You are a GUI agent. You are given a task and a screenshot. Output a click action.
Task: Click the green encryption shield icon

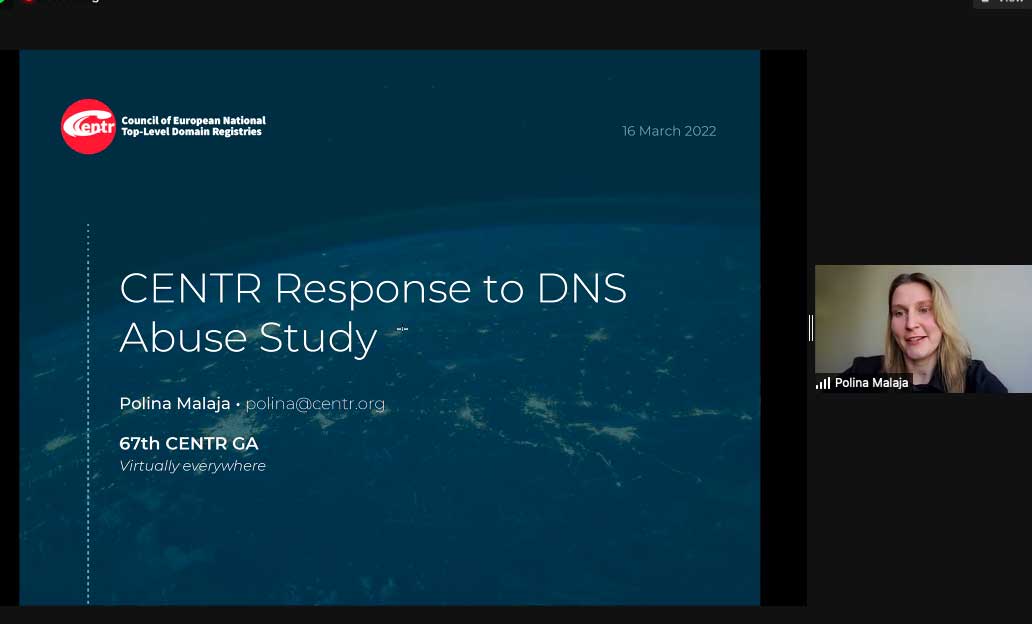tap(3, 1)
